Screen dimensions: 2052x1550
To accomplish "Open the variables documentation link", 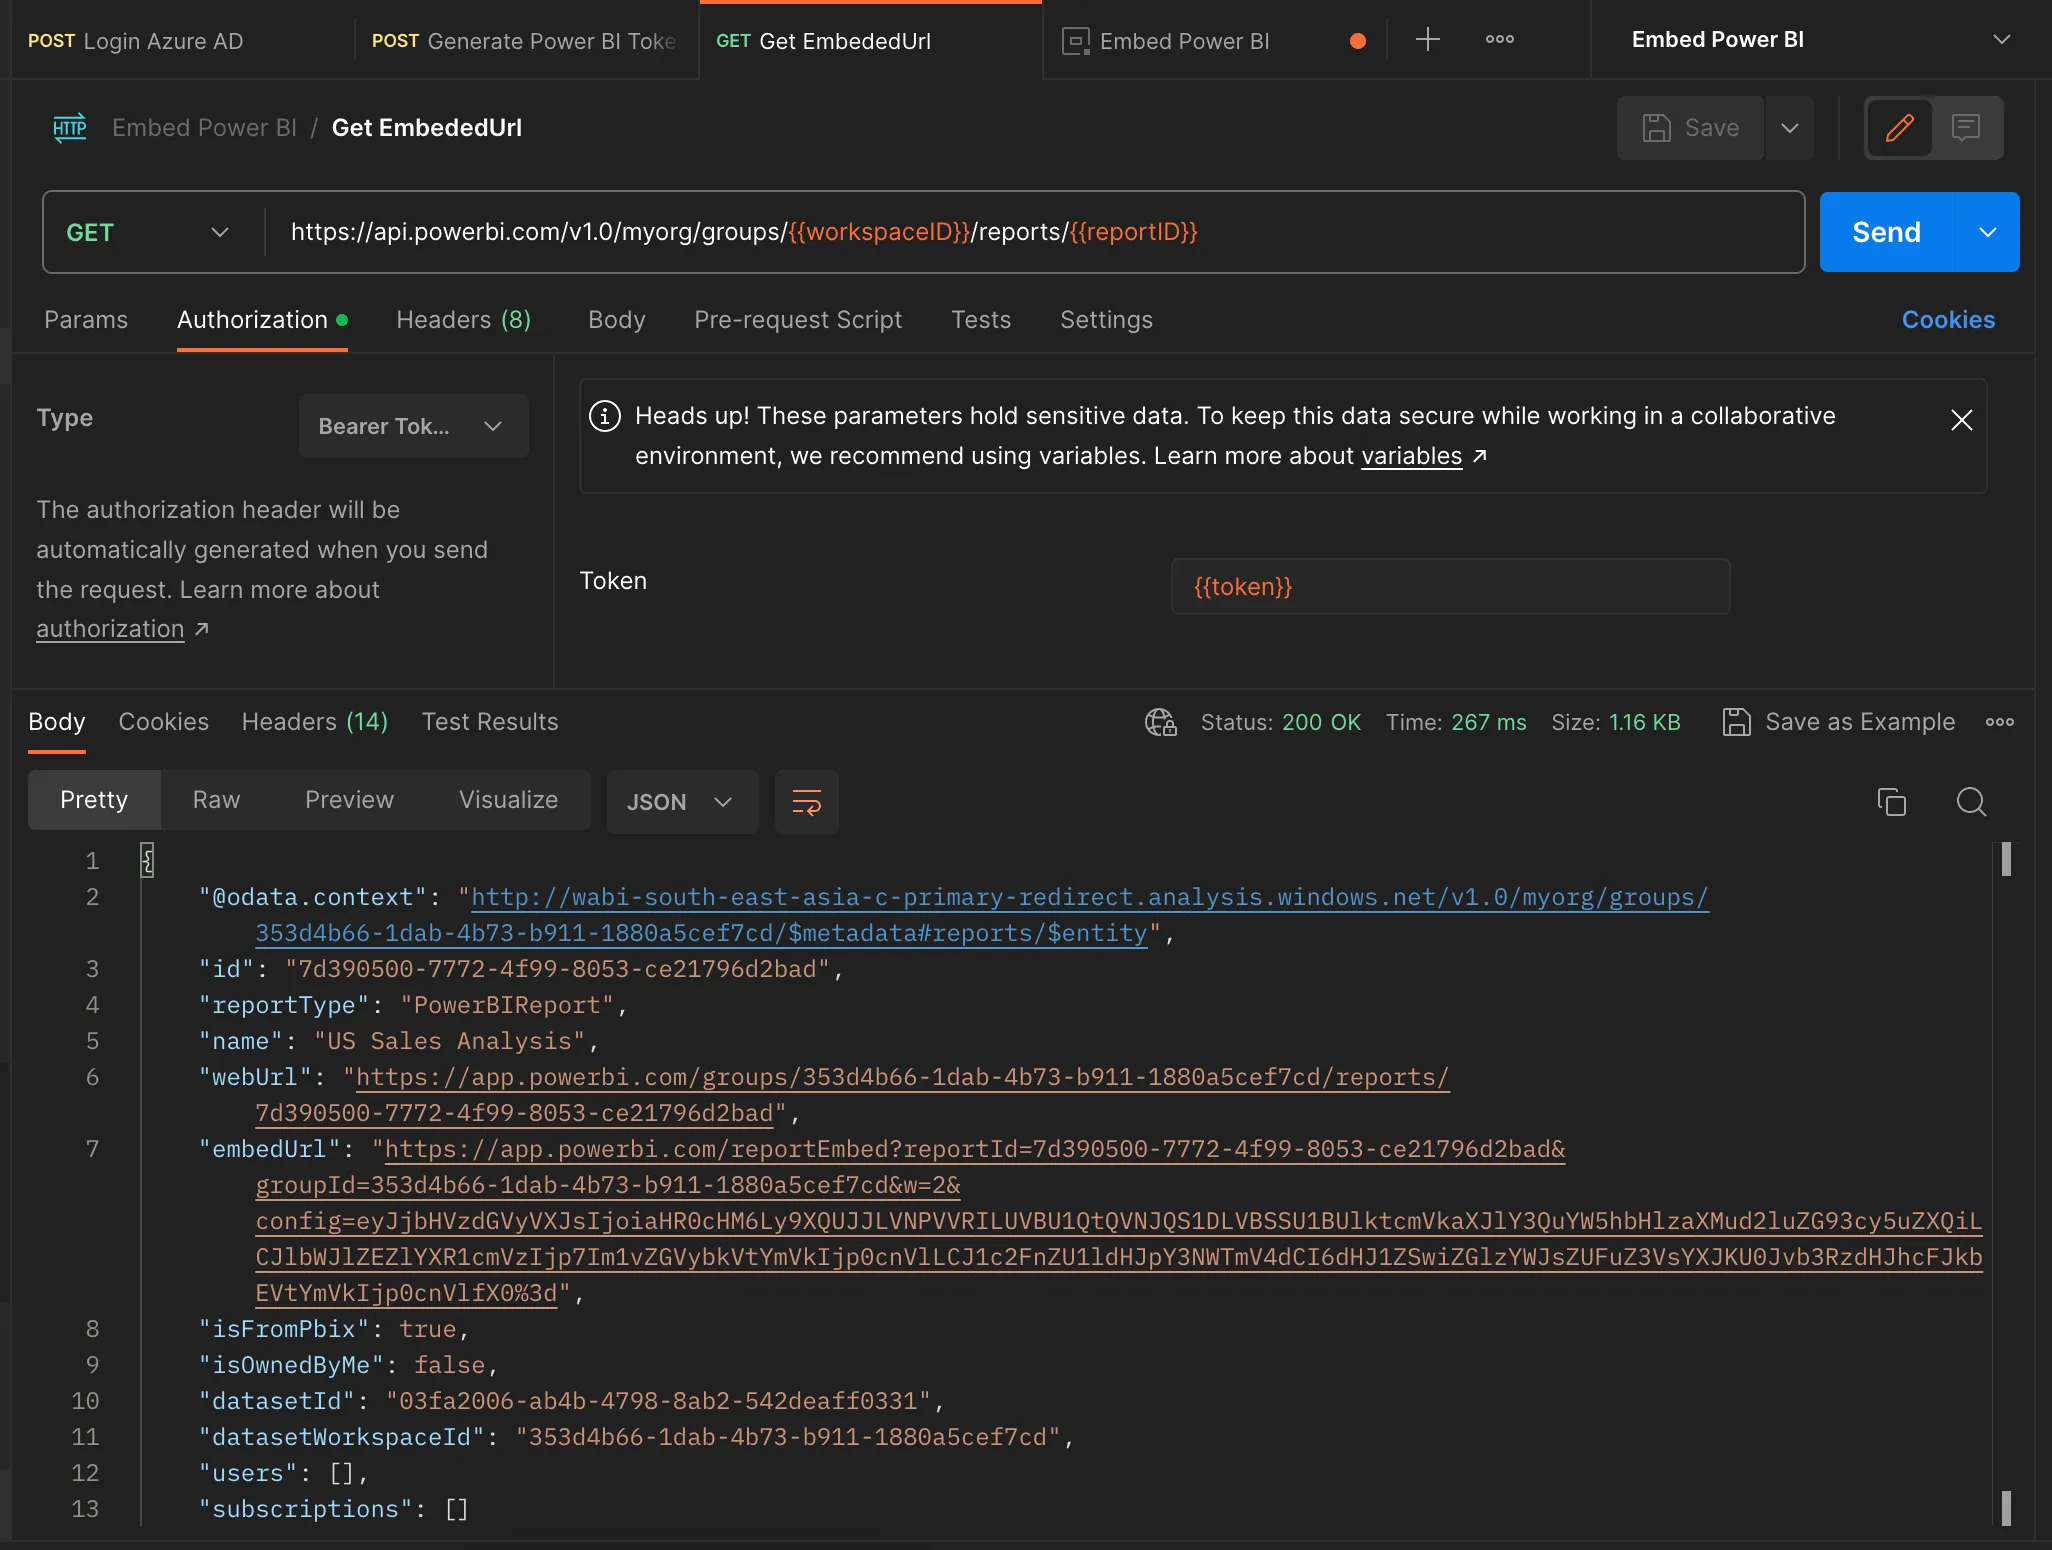I will (1412, 456).
